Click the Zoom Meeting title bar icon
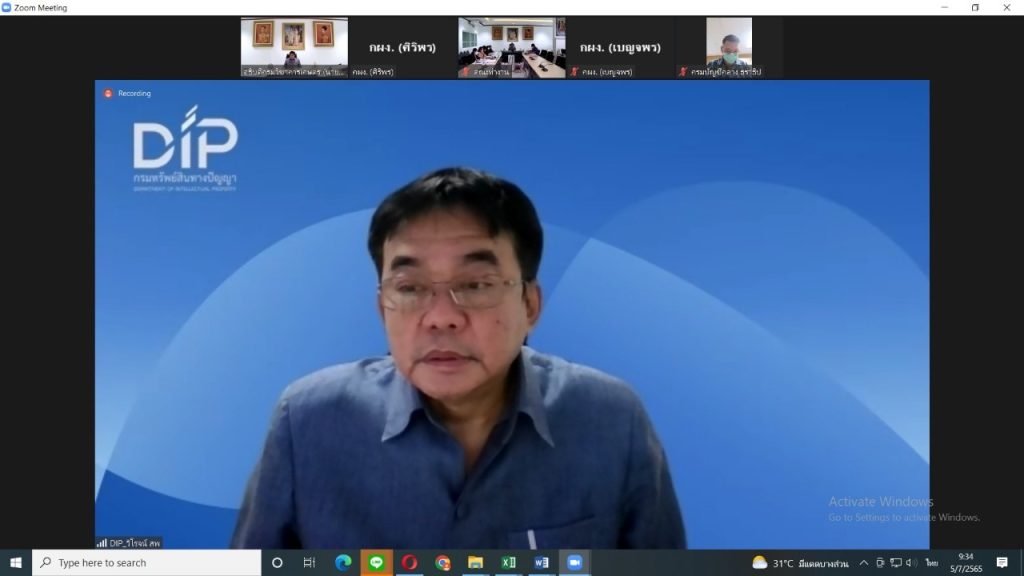 (x=7, y=8)
